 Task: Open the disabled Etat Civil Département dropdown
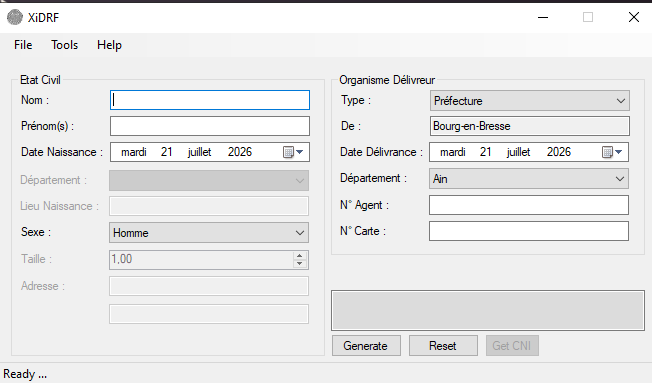[209, 180]
